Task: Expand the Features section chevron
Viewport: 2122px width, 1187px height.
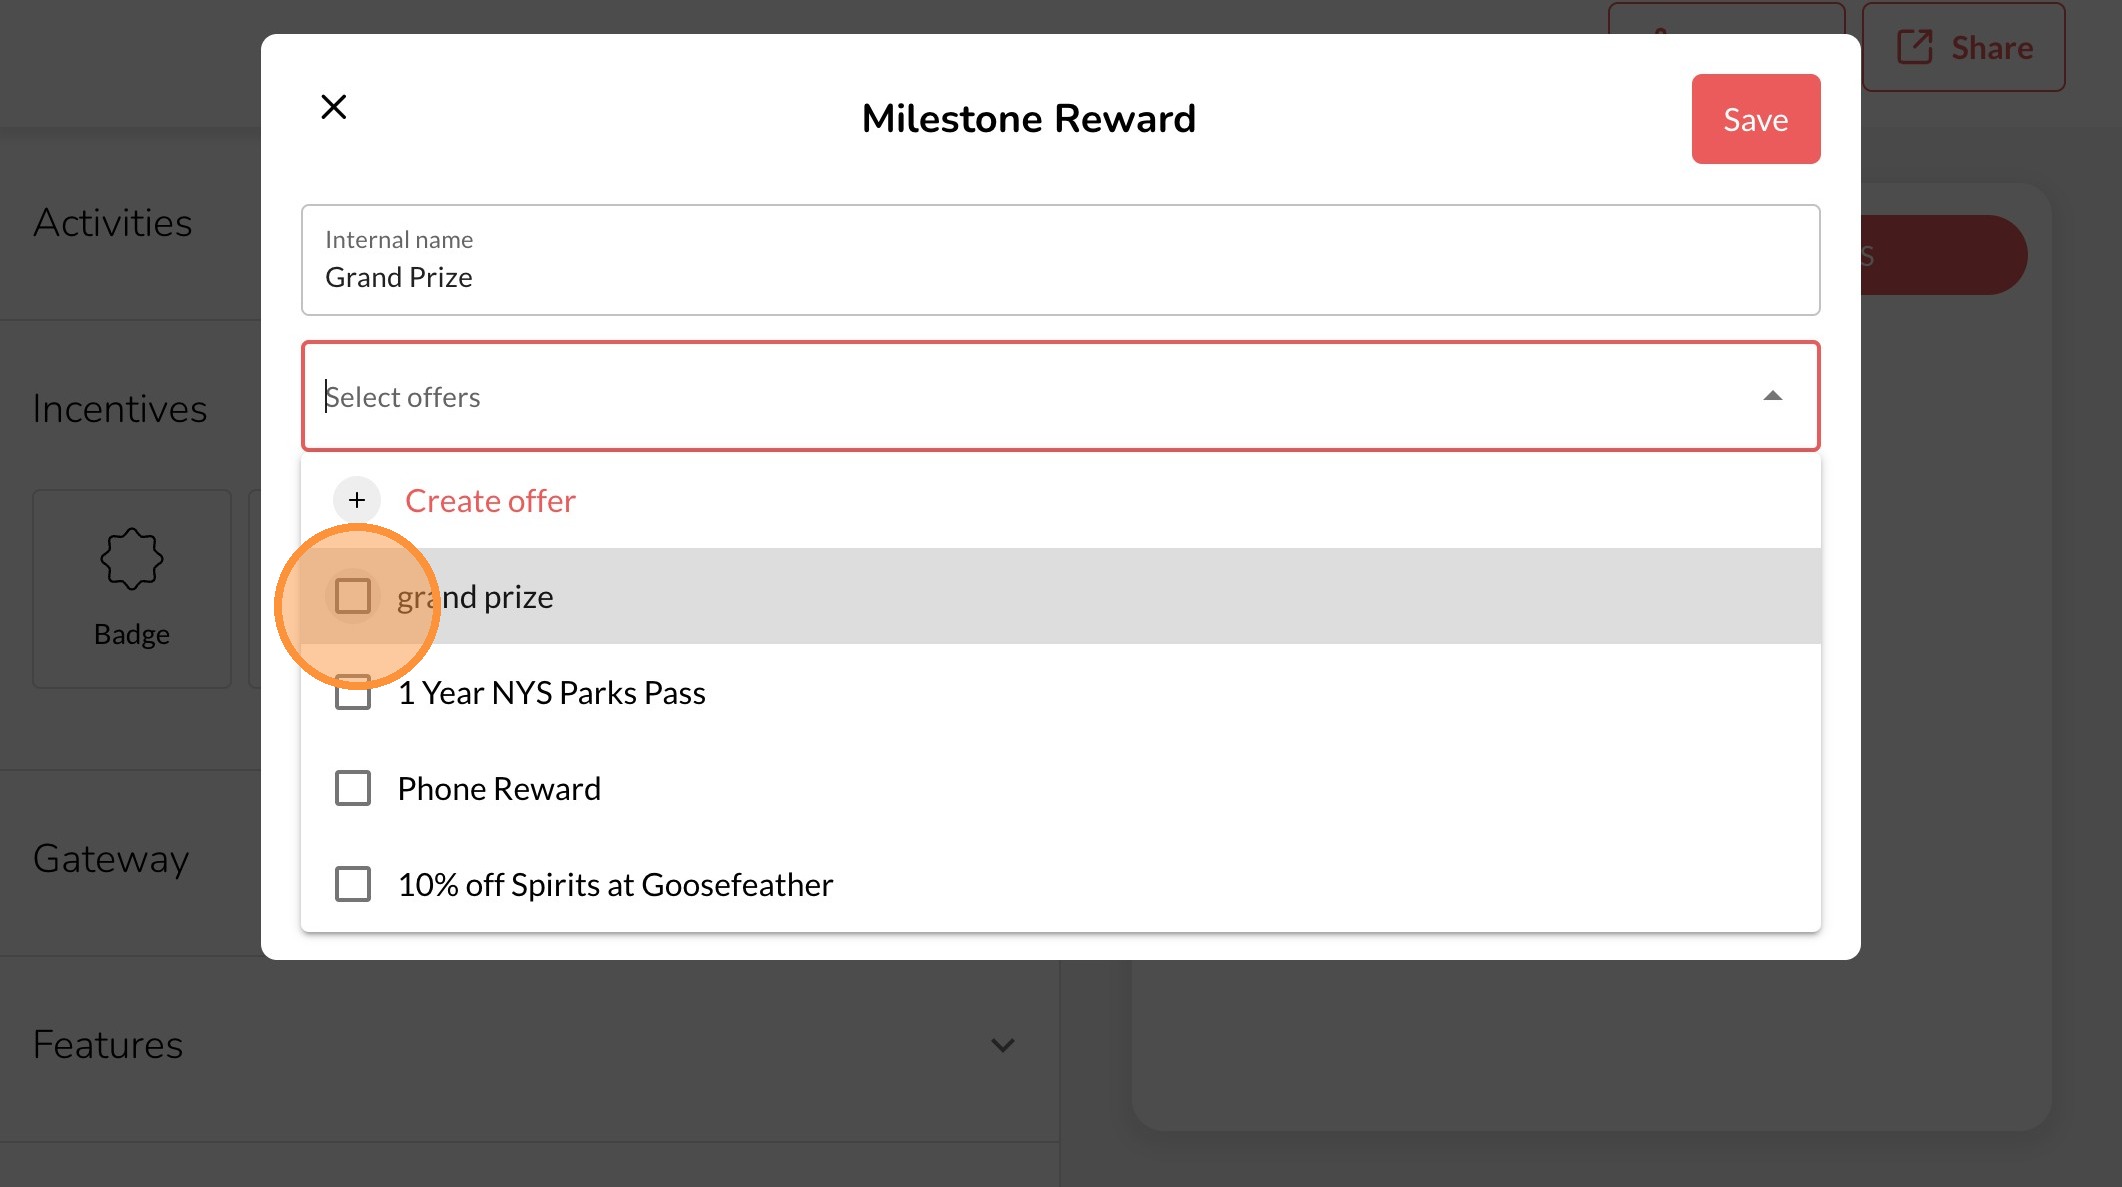Action: pyautogui.click(x=1002, y=1045)
